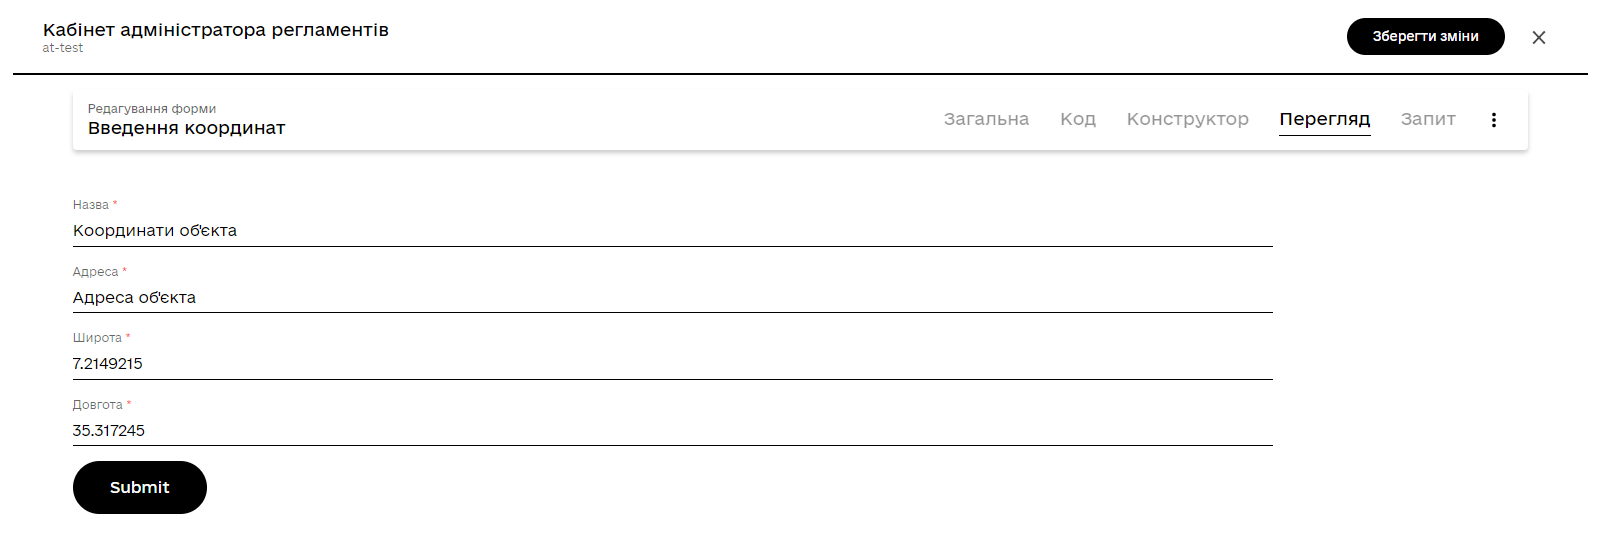
Task: Open the three-dot more options menu
Action: (x=1493, y=120)
